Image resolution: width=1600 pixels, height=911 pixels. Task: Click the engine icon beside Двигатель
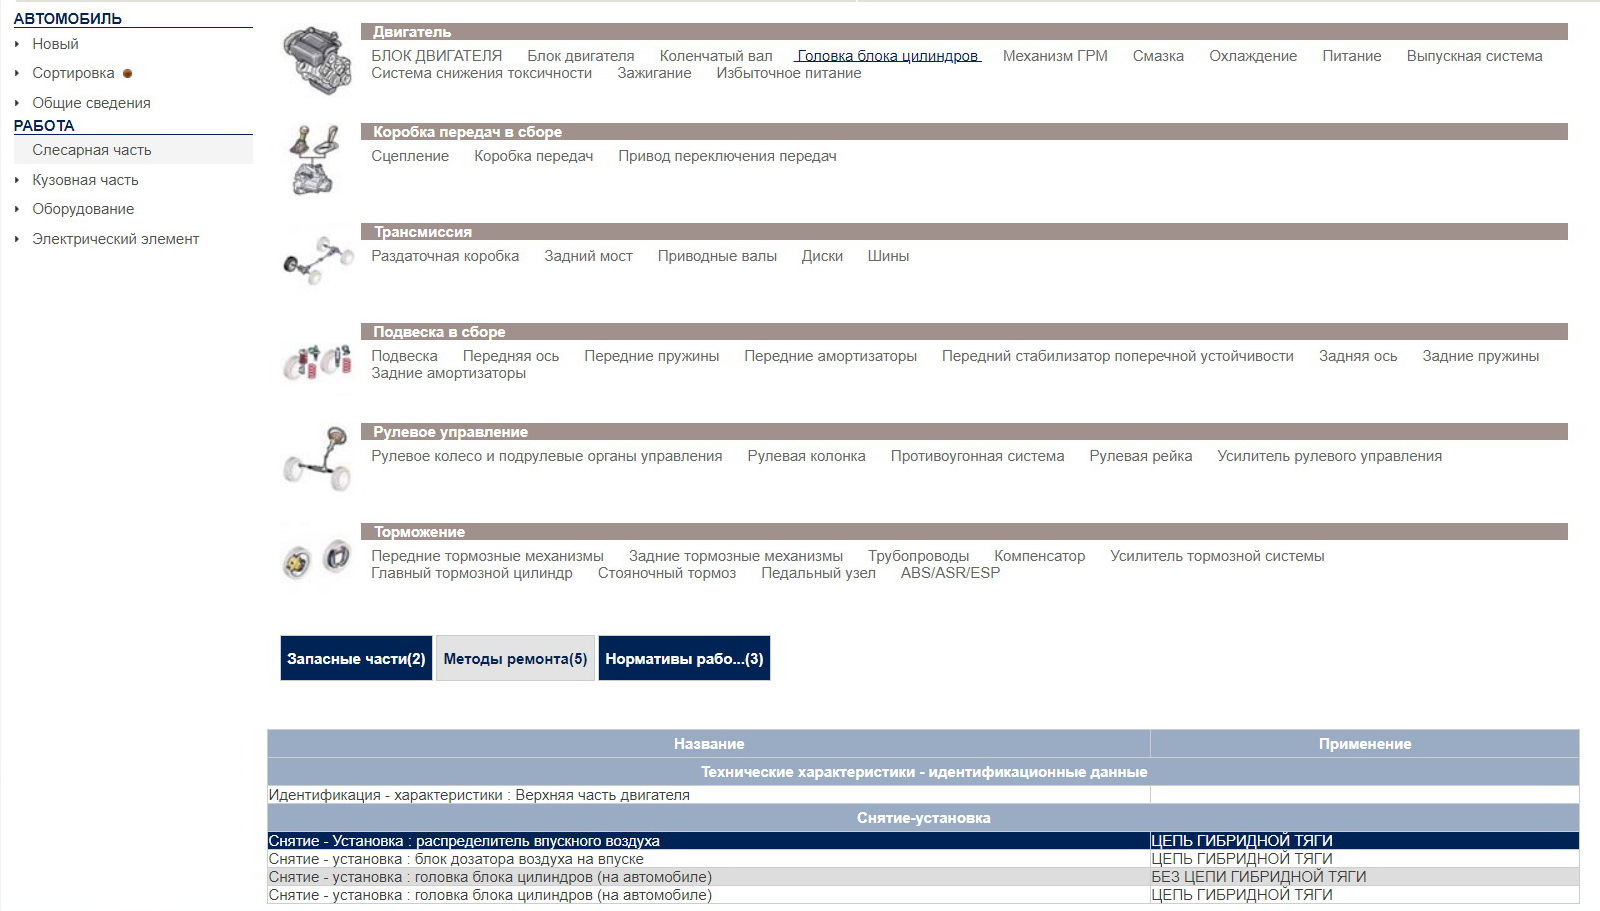(x=317, y=60)
